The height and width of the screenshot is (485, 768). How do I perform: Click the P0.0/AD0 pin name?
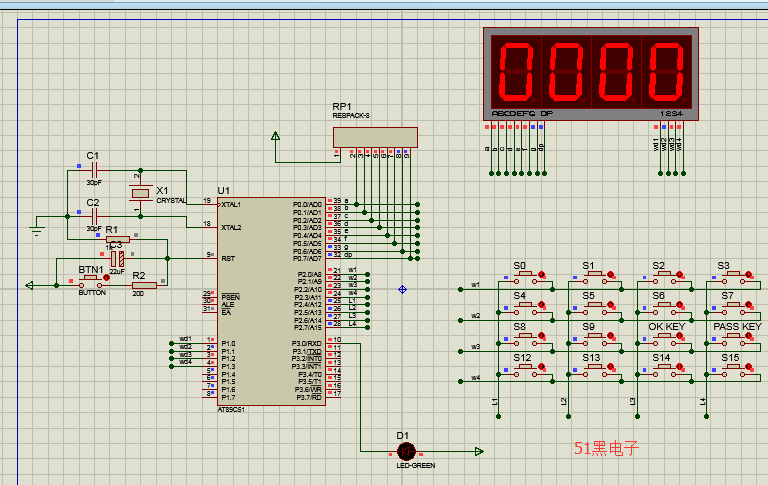308,205
